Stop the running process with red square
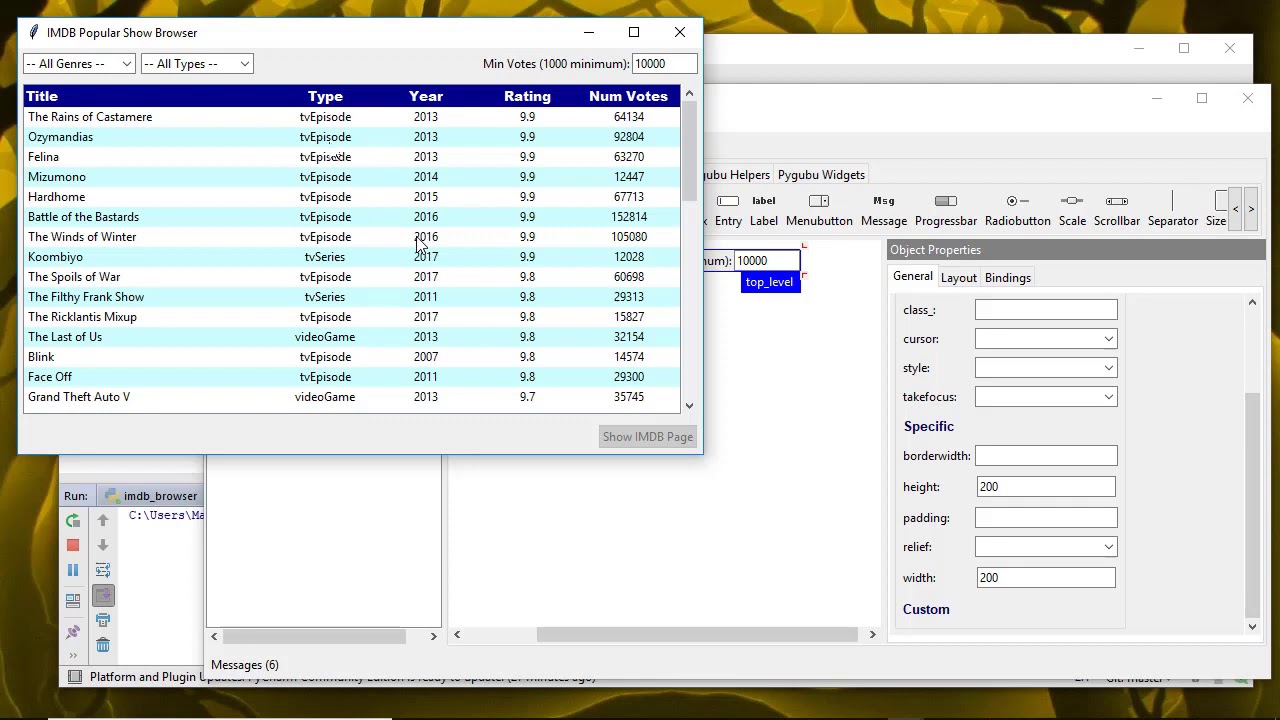1280x720 pixels. (x=73, y=545)
